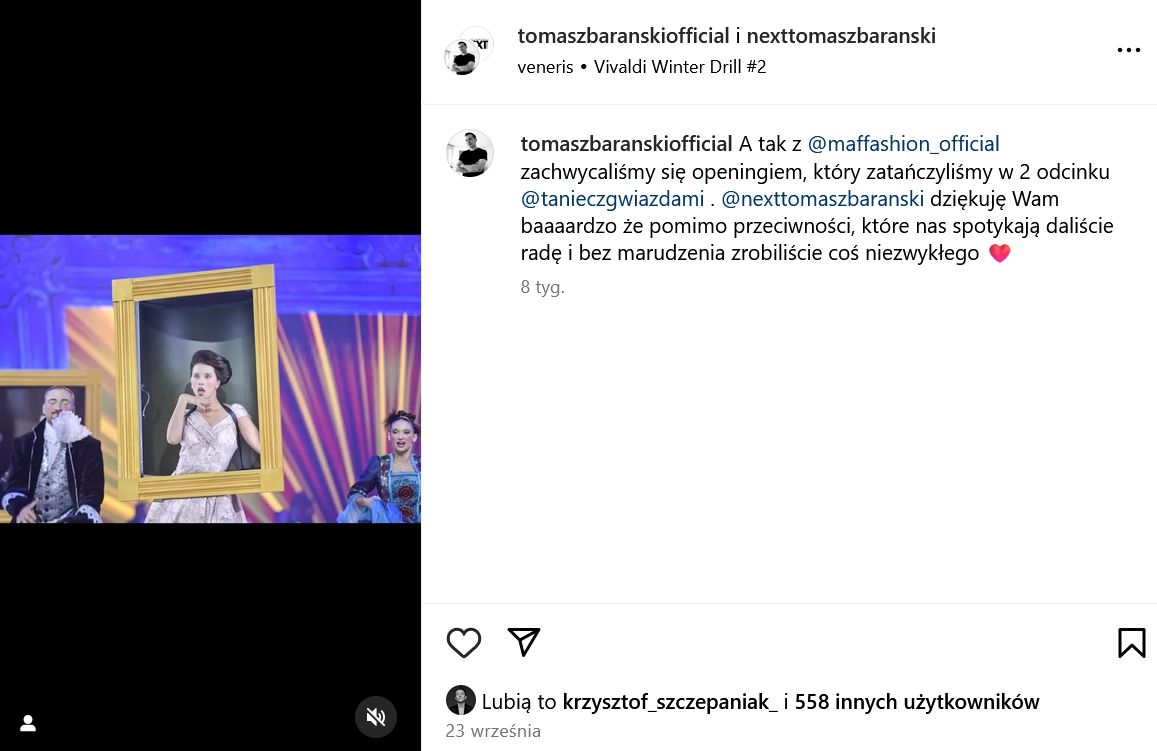1157x751 pixels.
Task: Click the tomaszbaranskiofficial username in the caption
Action: [626, 144]
